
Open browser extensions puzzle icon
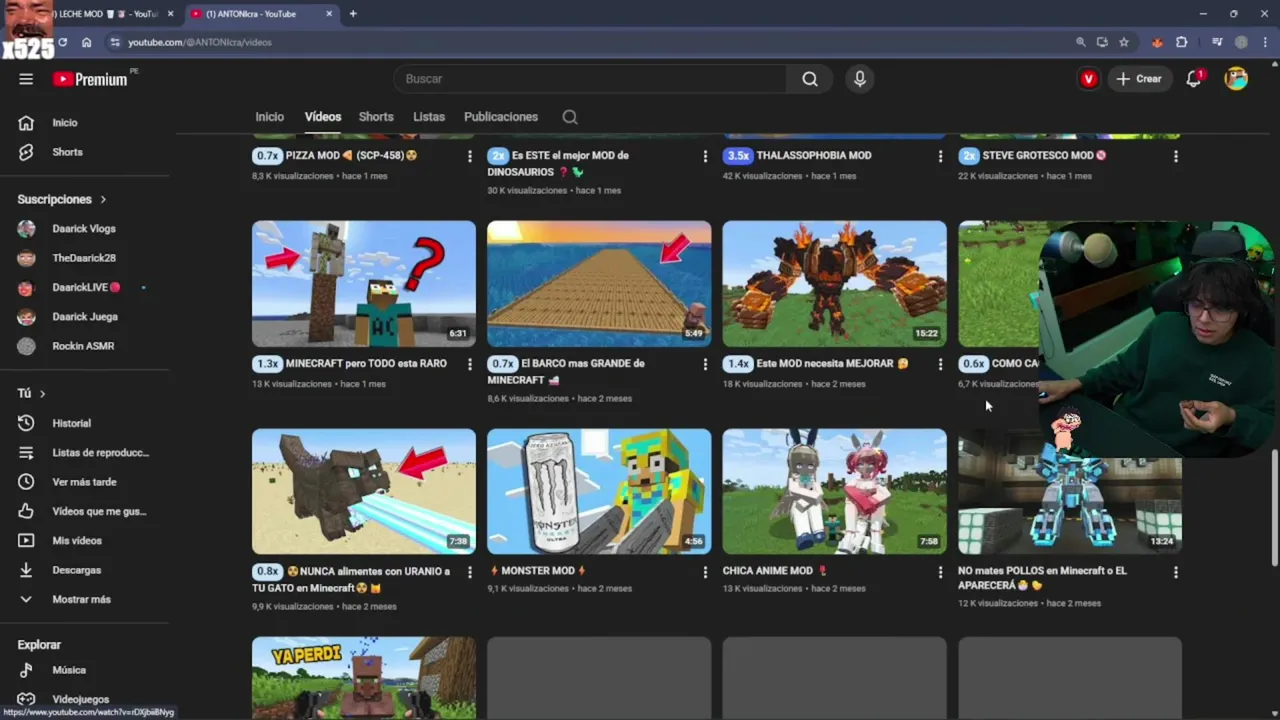(1181, 42)
